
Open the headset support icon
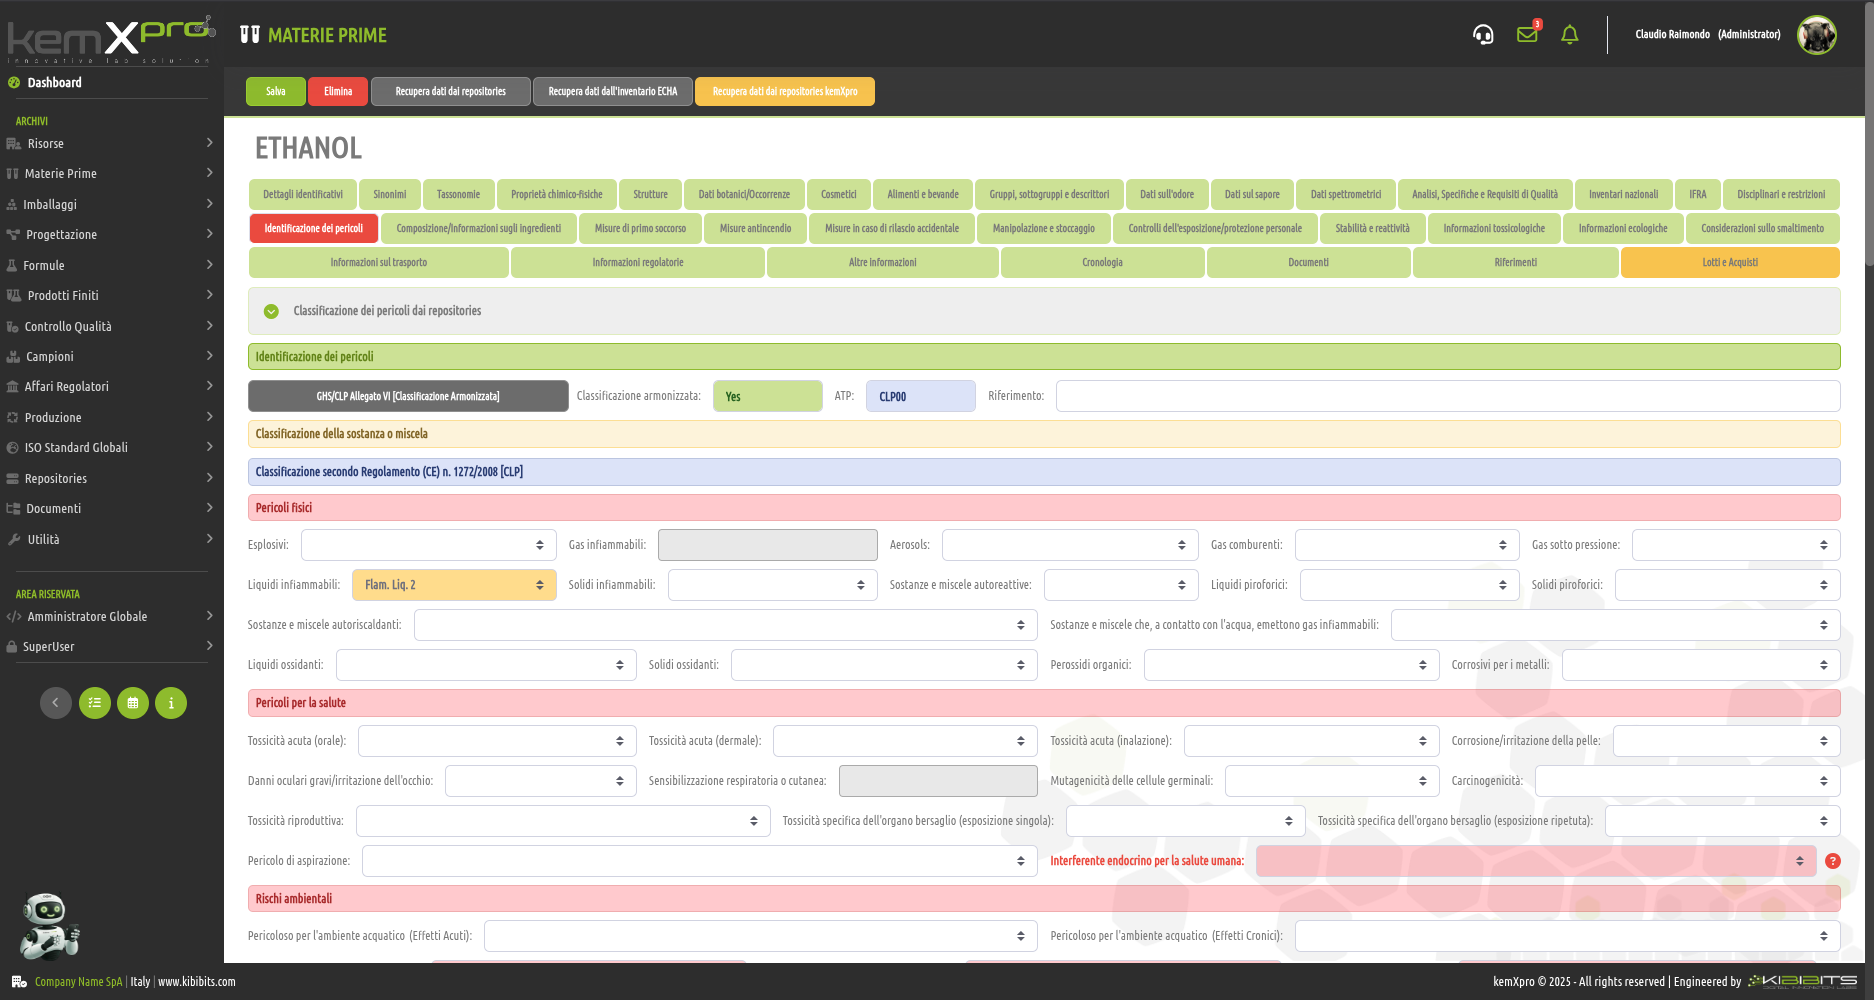point(1483,35)
